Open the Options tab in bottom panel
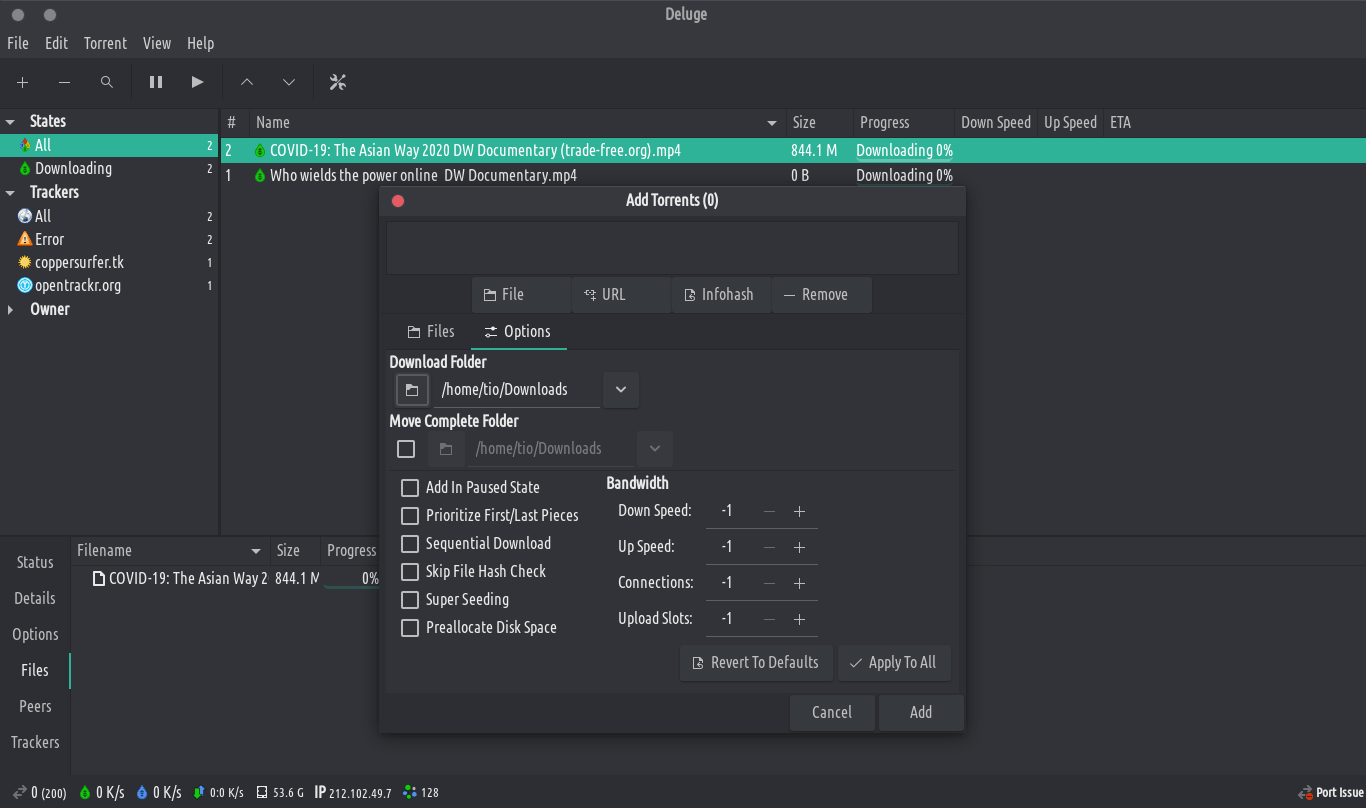Image resolution: width=1366 pixels, height=808 pixels. click(35, 634)
